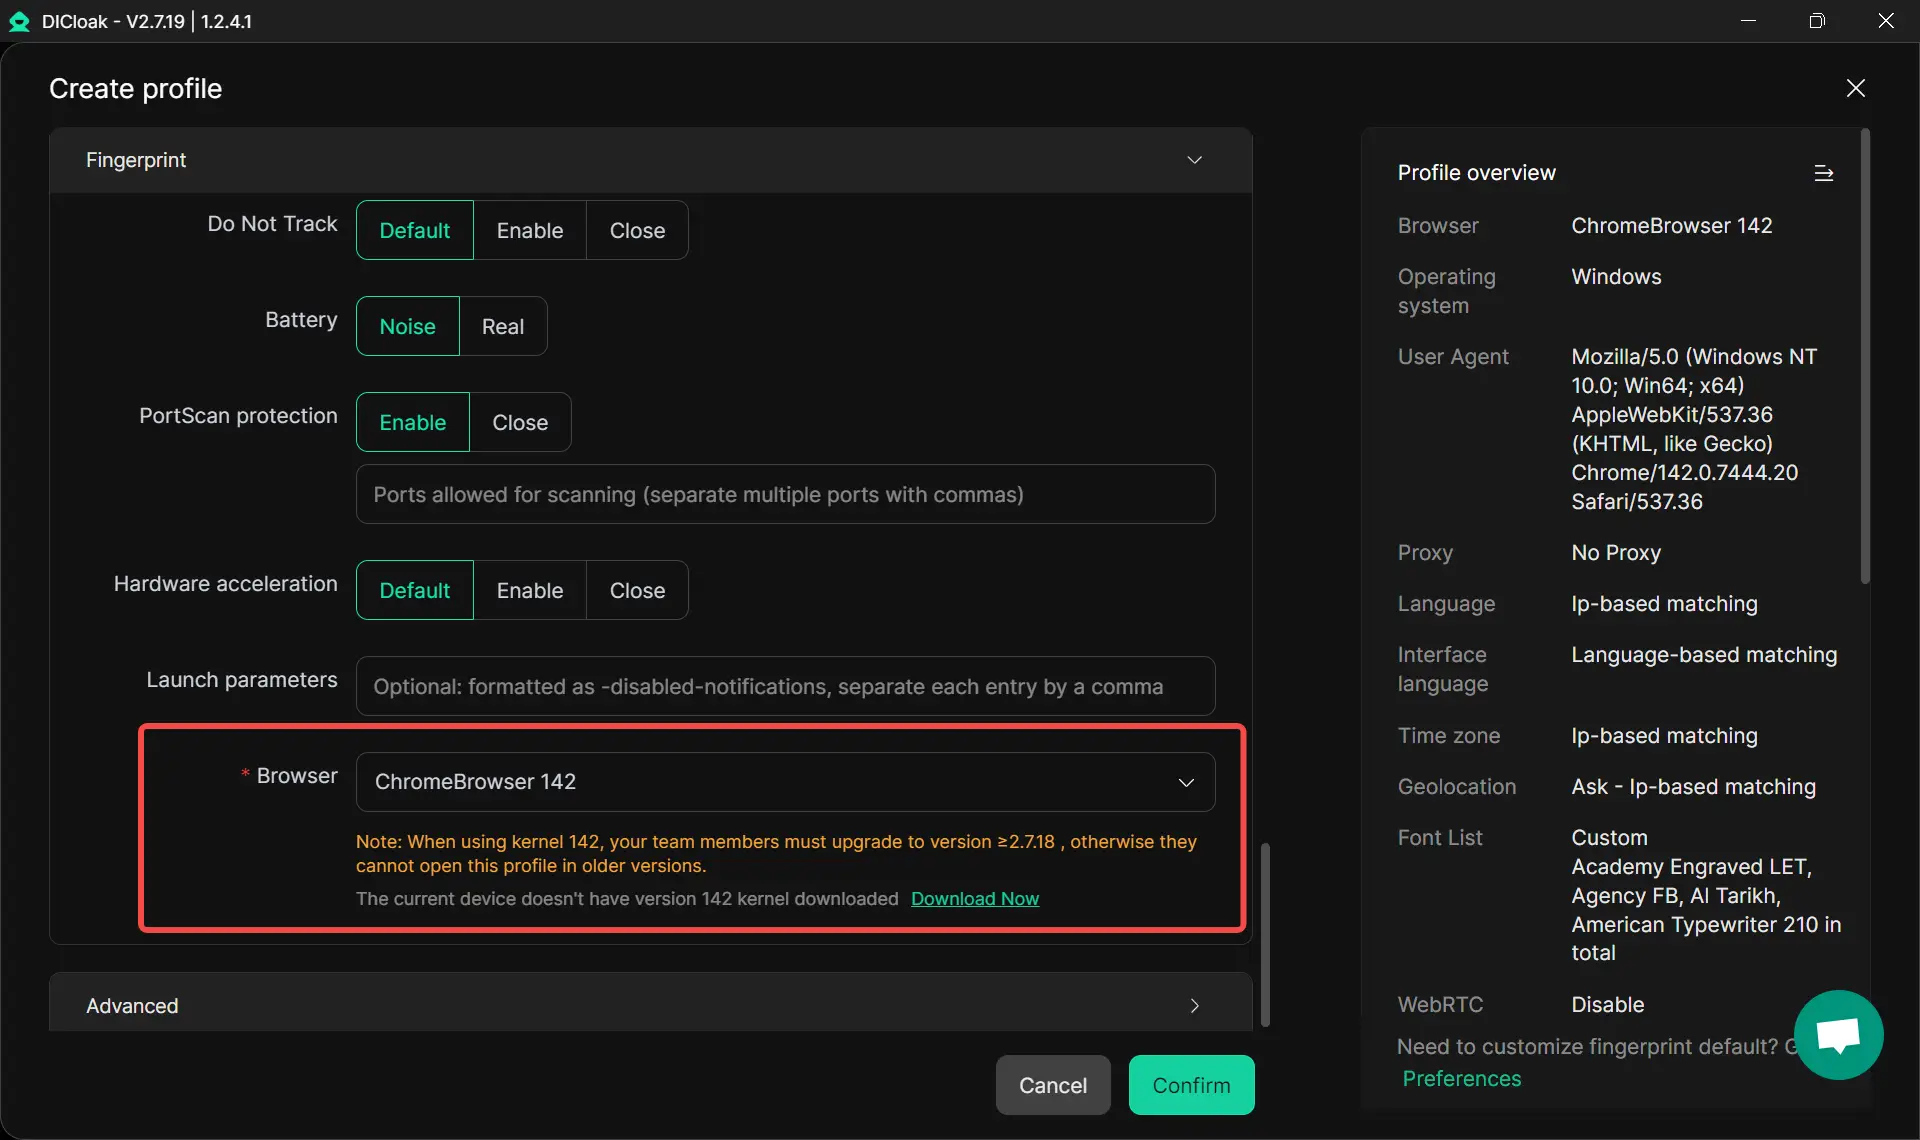Restore the DICloak window size
The width and height of the screenshot is (1920, 1140).
coord(1817,21)
